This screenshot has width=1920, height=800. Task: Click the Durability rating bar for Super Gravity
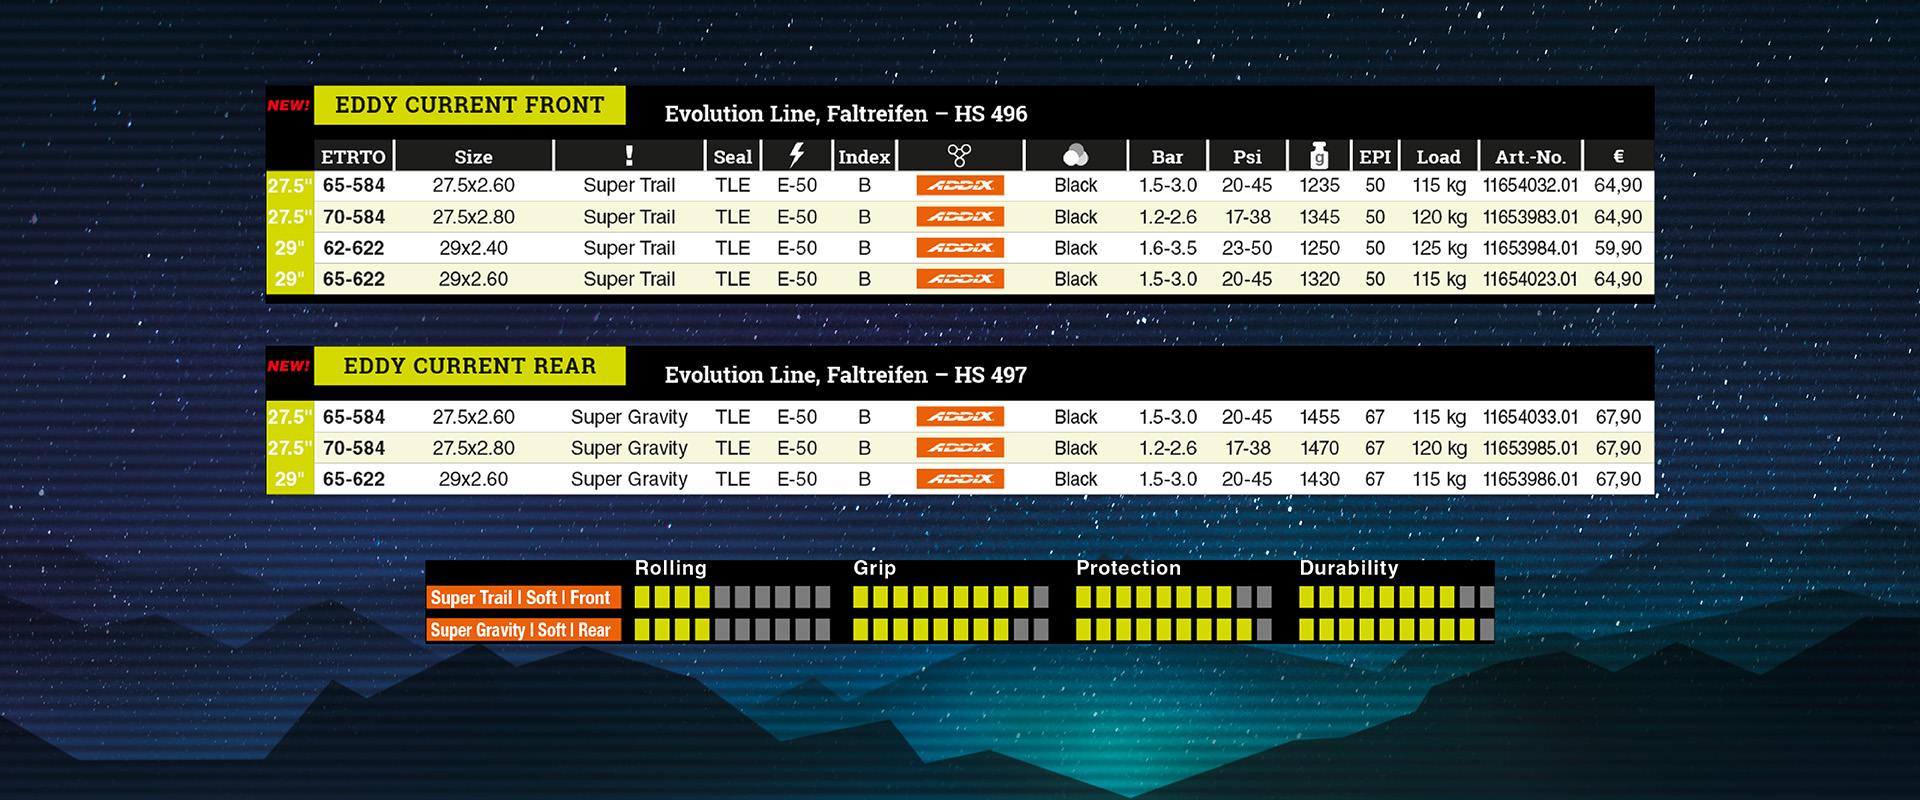tap(1396, 630)
